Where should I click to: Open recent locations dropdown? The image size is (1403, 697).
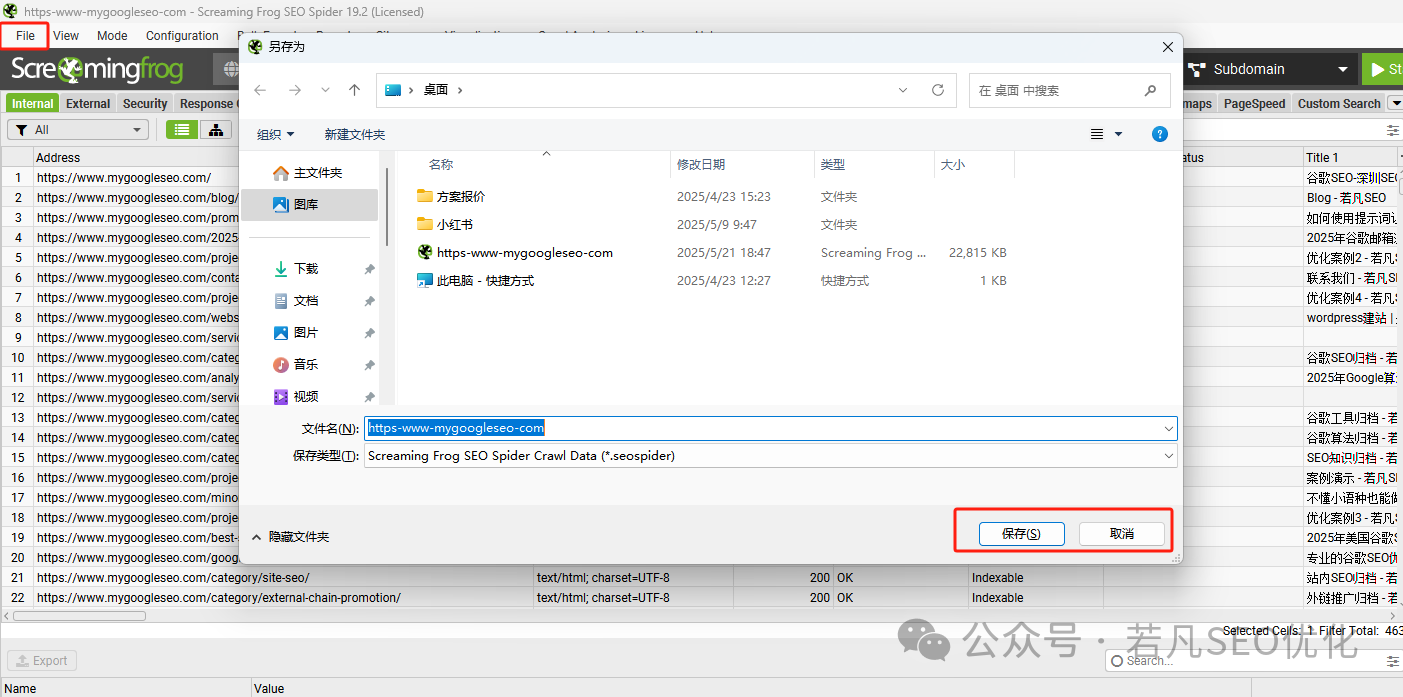325,90
